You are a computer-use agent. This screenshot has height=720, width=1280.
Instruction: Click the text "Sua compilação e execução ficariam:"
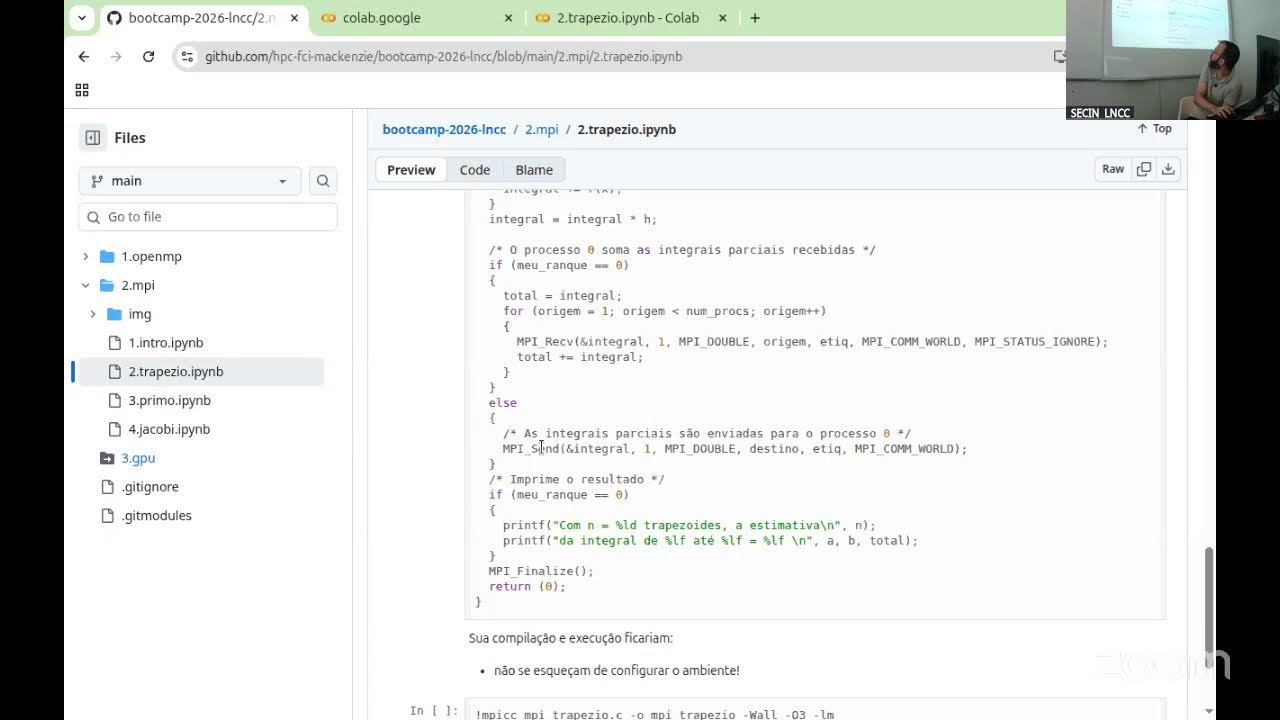[571, 638]
